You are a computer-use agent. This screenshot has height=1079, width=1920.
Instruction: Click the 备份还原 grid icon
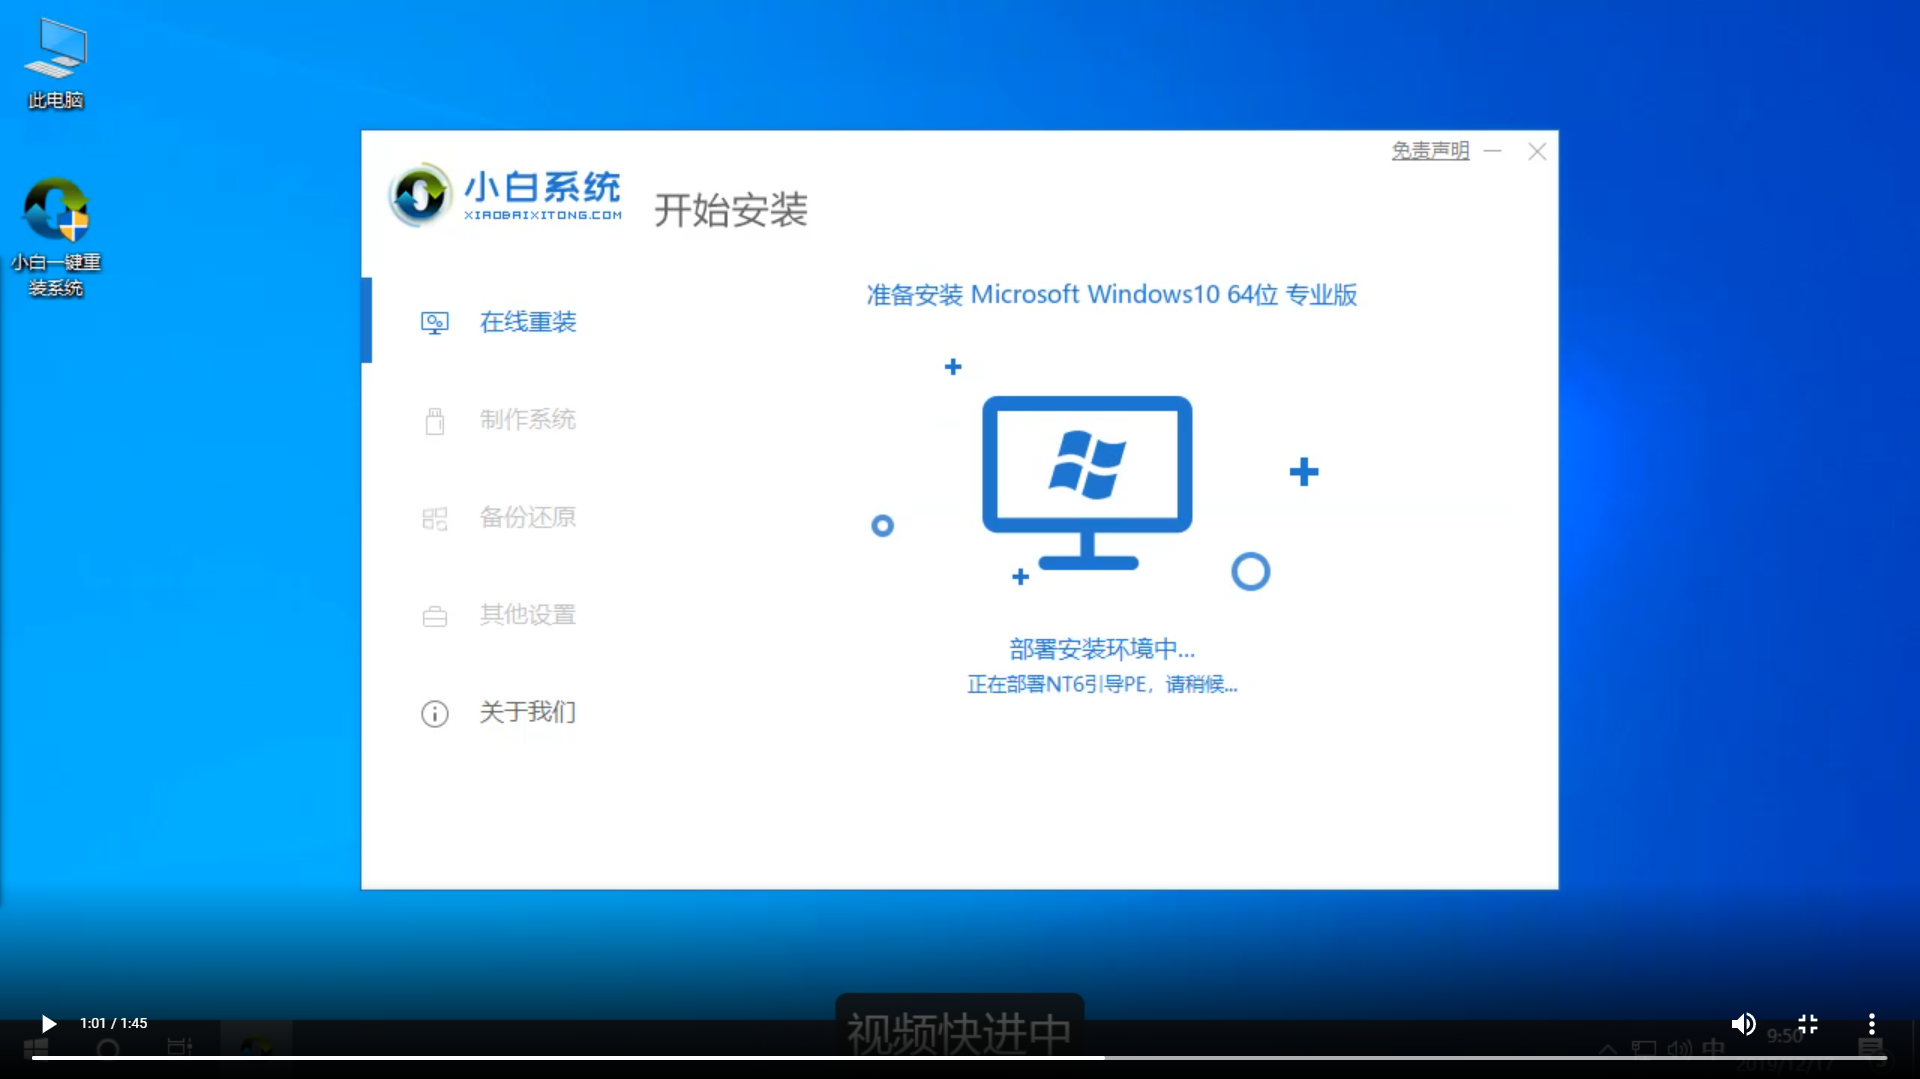coord(434,518)
